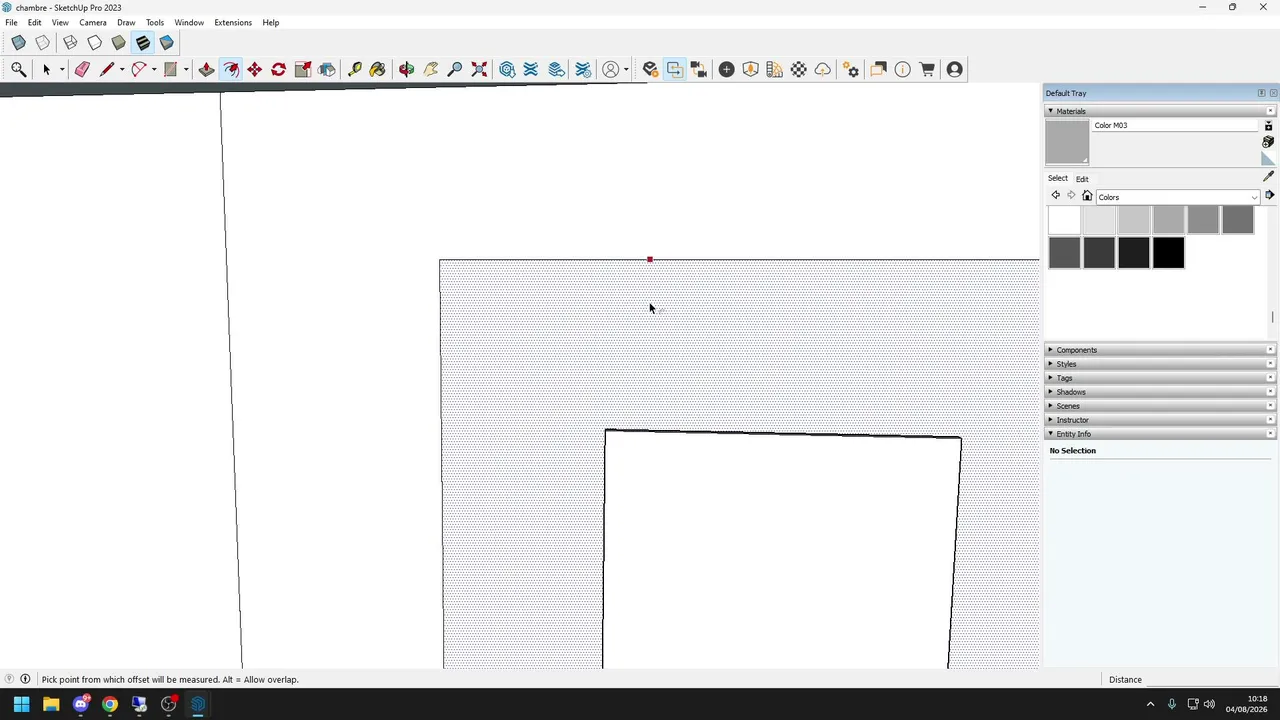Expand the Instructor panel
This screenshot has height=720, width=1280.
pyautogui.click(x=1159, y=420)
